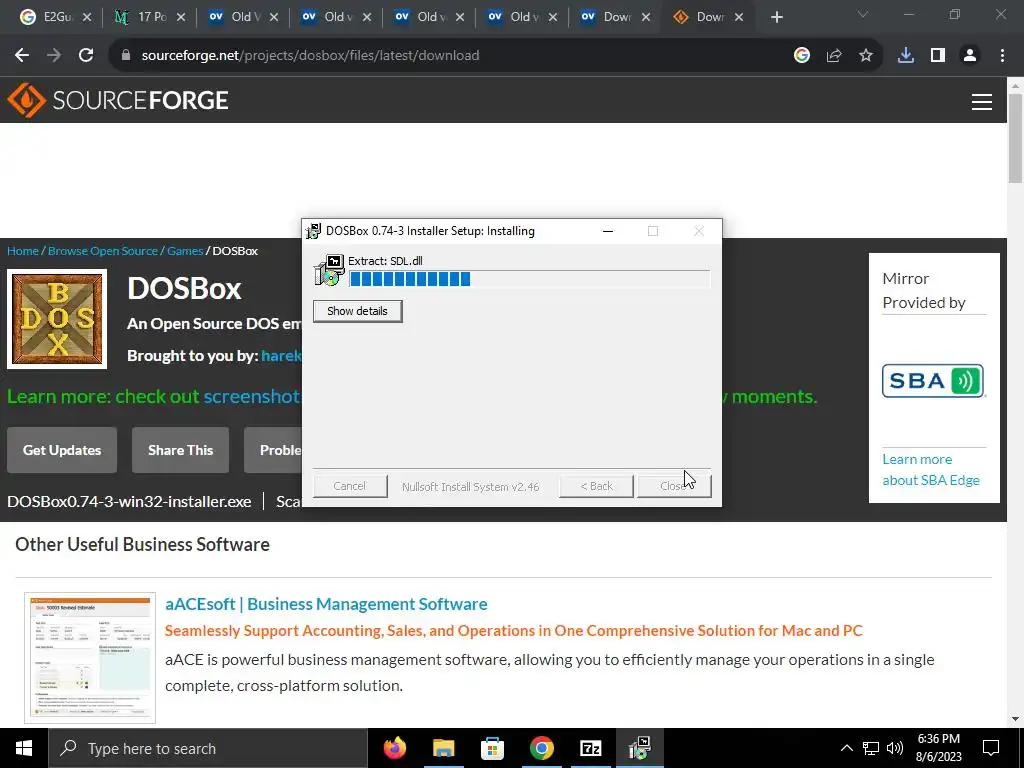
Task: Open Chrome three-dot menu
Action: [x=1002, y=56]
